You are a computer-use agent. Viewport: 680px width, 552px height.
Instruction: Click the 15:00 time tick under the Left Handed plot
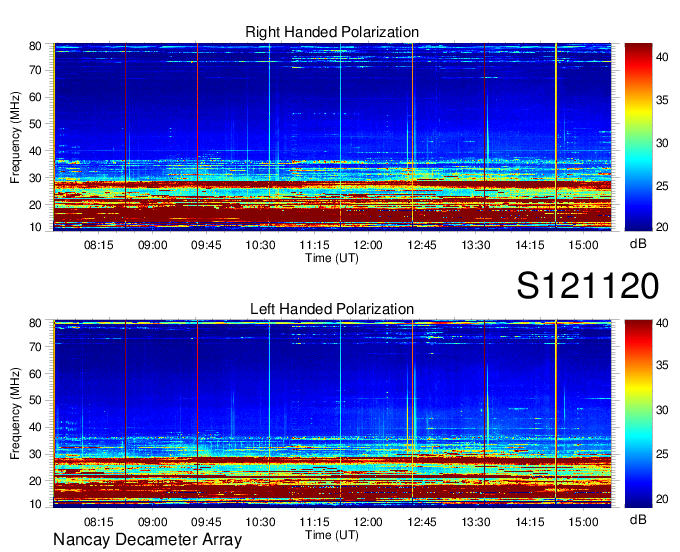pyautogui.click(x=584, y=522)
